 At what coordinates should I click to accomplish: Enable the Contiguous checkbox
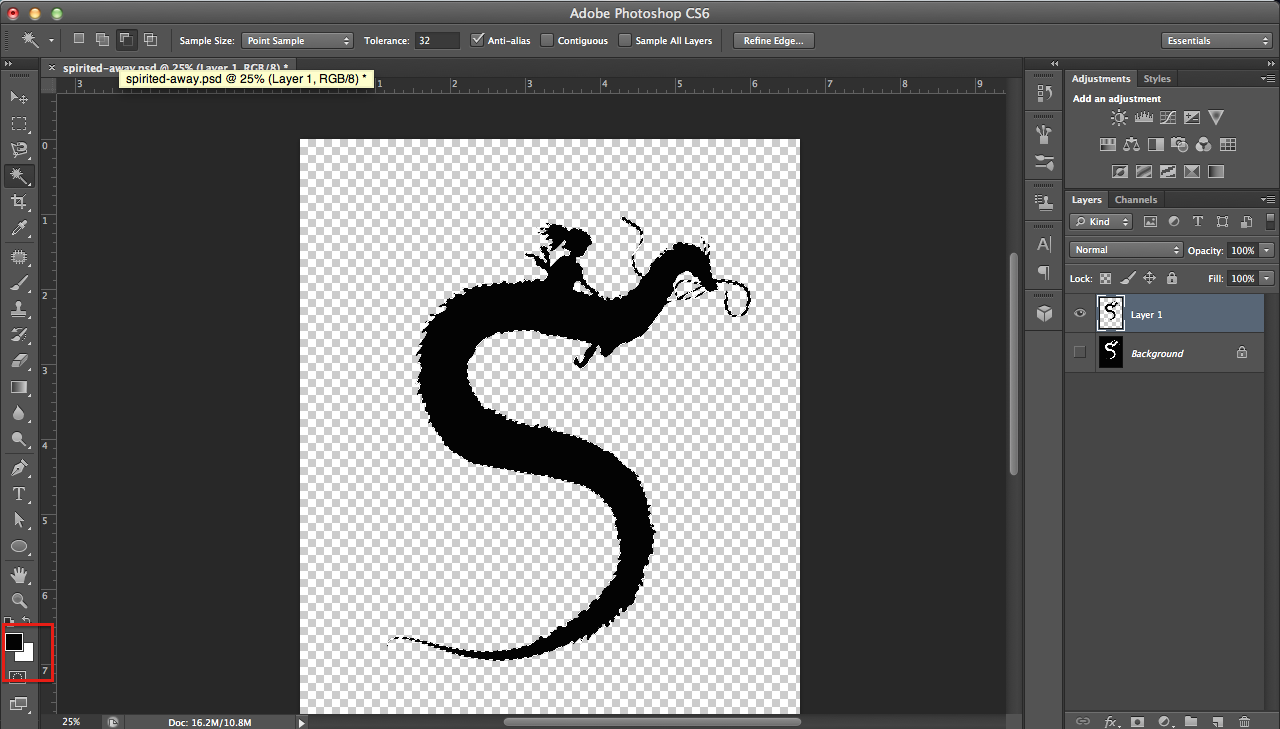(x=547, y=41)
